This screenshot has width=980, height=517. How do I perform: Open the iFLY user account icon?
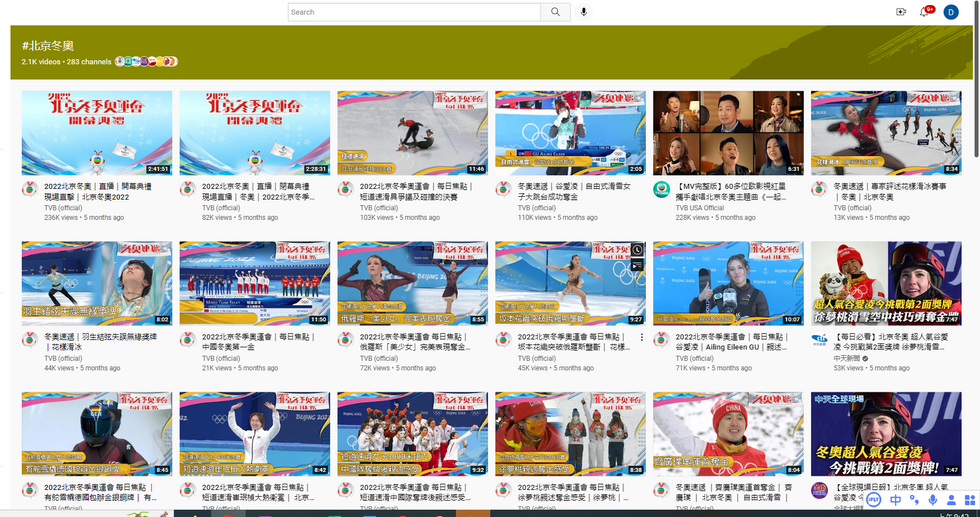point(951,499)
